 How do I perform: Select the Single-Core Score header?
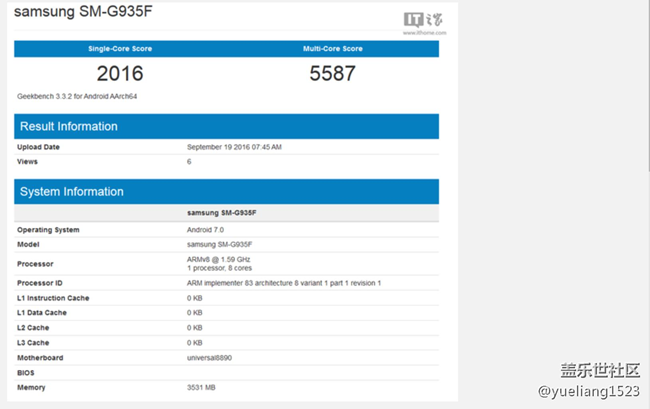(x=120, y=48)
